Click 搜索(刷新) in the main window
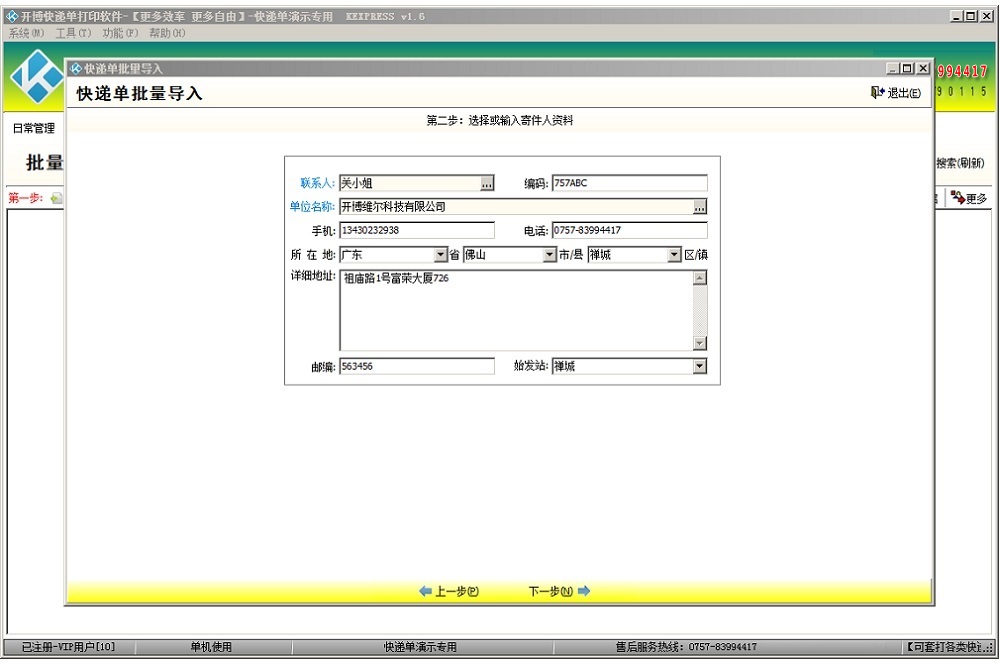This screenshot has height=666, width=1000. (960, 163)
